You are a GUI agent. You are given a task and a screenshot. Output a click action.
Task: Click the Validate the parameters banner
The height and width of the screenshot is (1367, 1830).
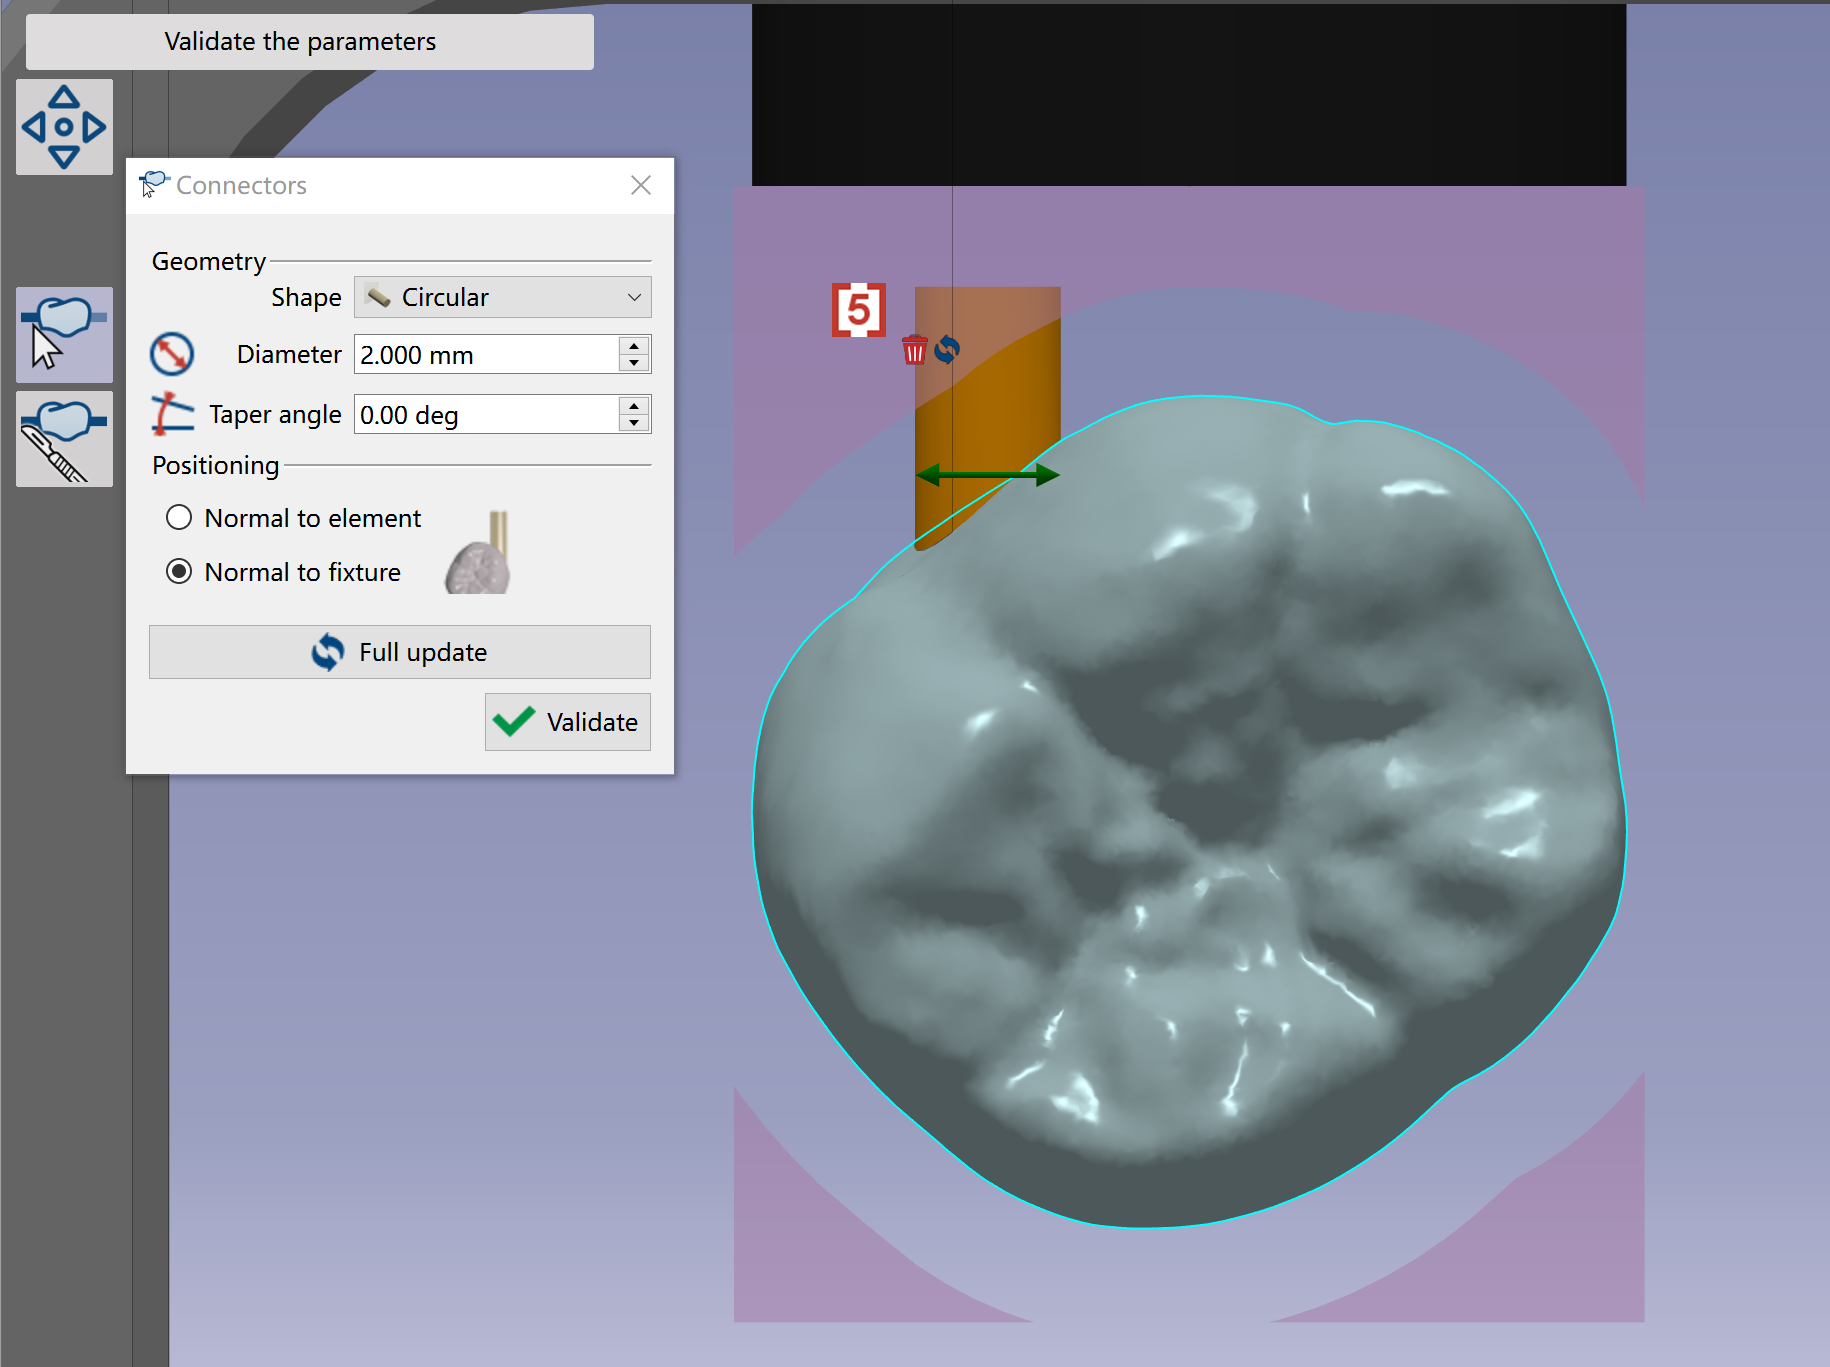click(310, 42)
